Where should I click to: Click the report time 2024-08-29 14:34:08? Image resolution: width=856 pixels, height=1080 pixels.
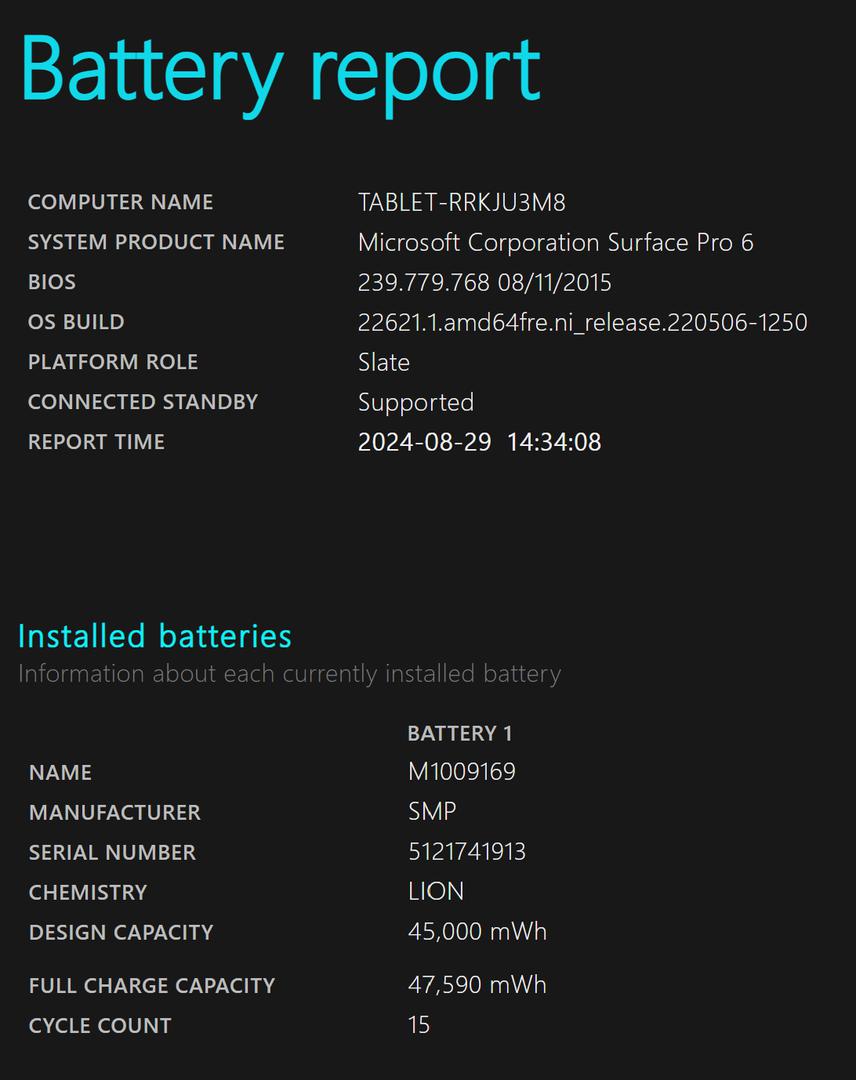coord(479,442)
